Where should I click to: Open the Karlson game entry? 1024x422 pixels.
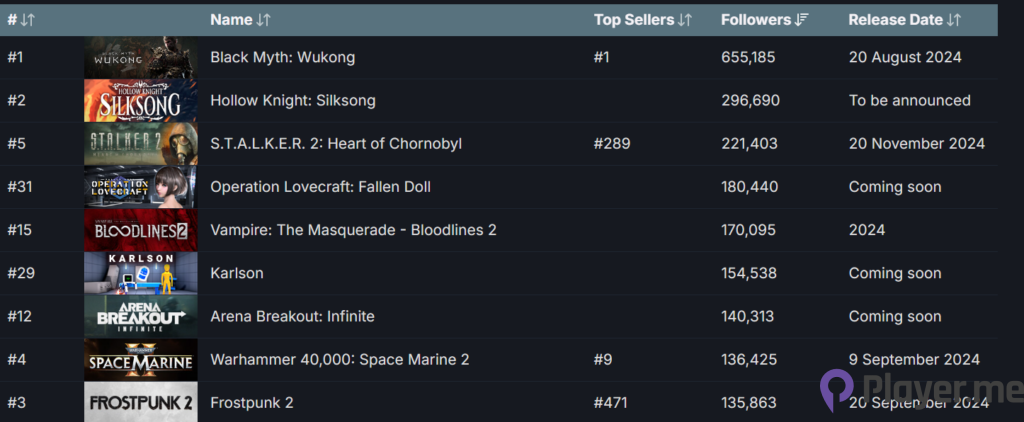click(237, 273)
